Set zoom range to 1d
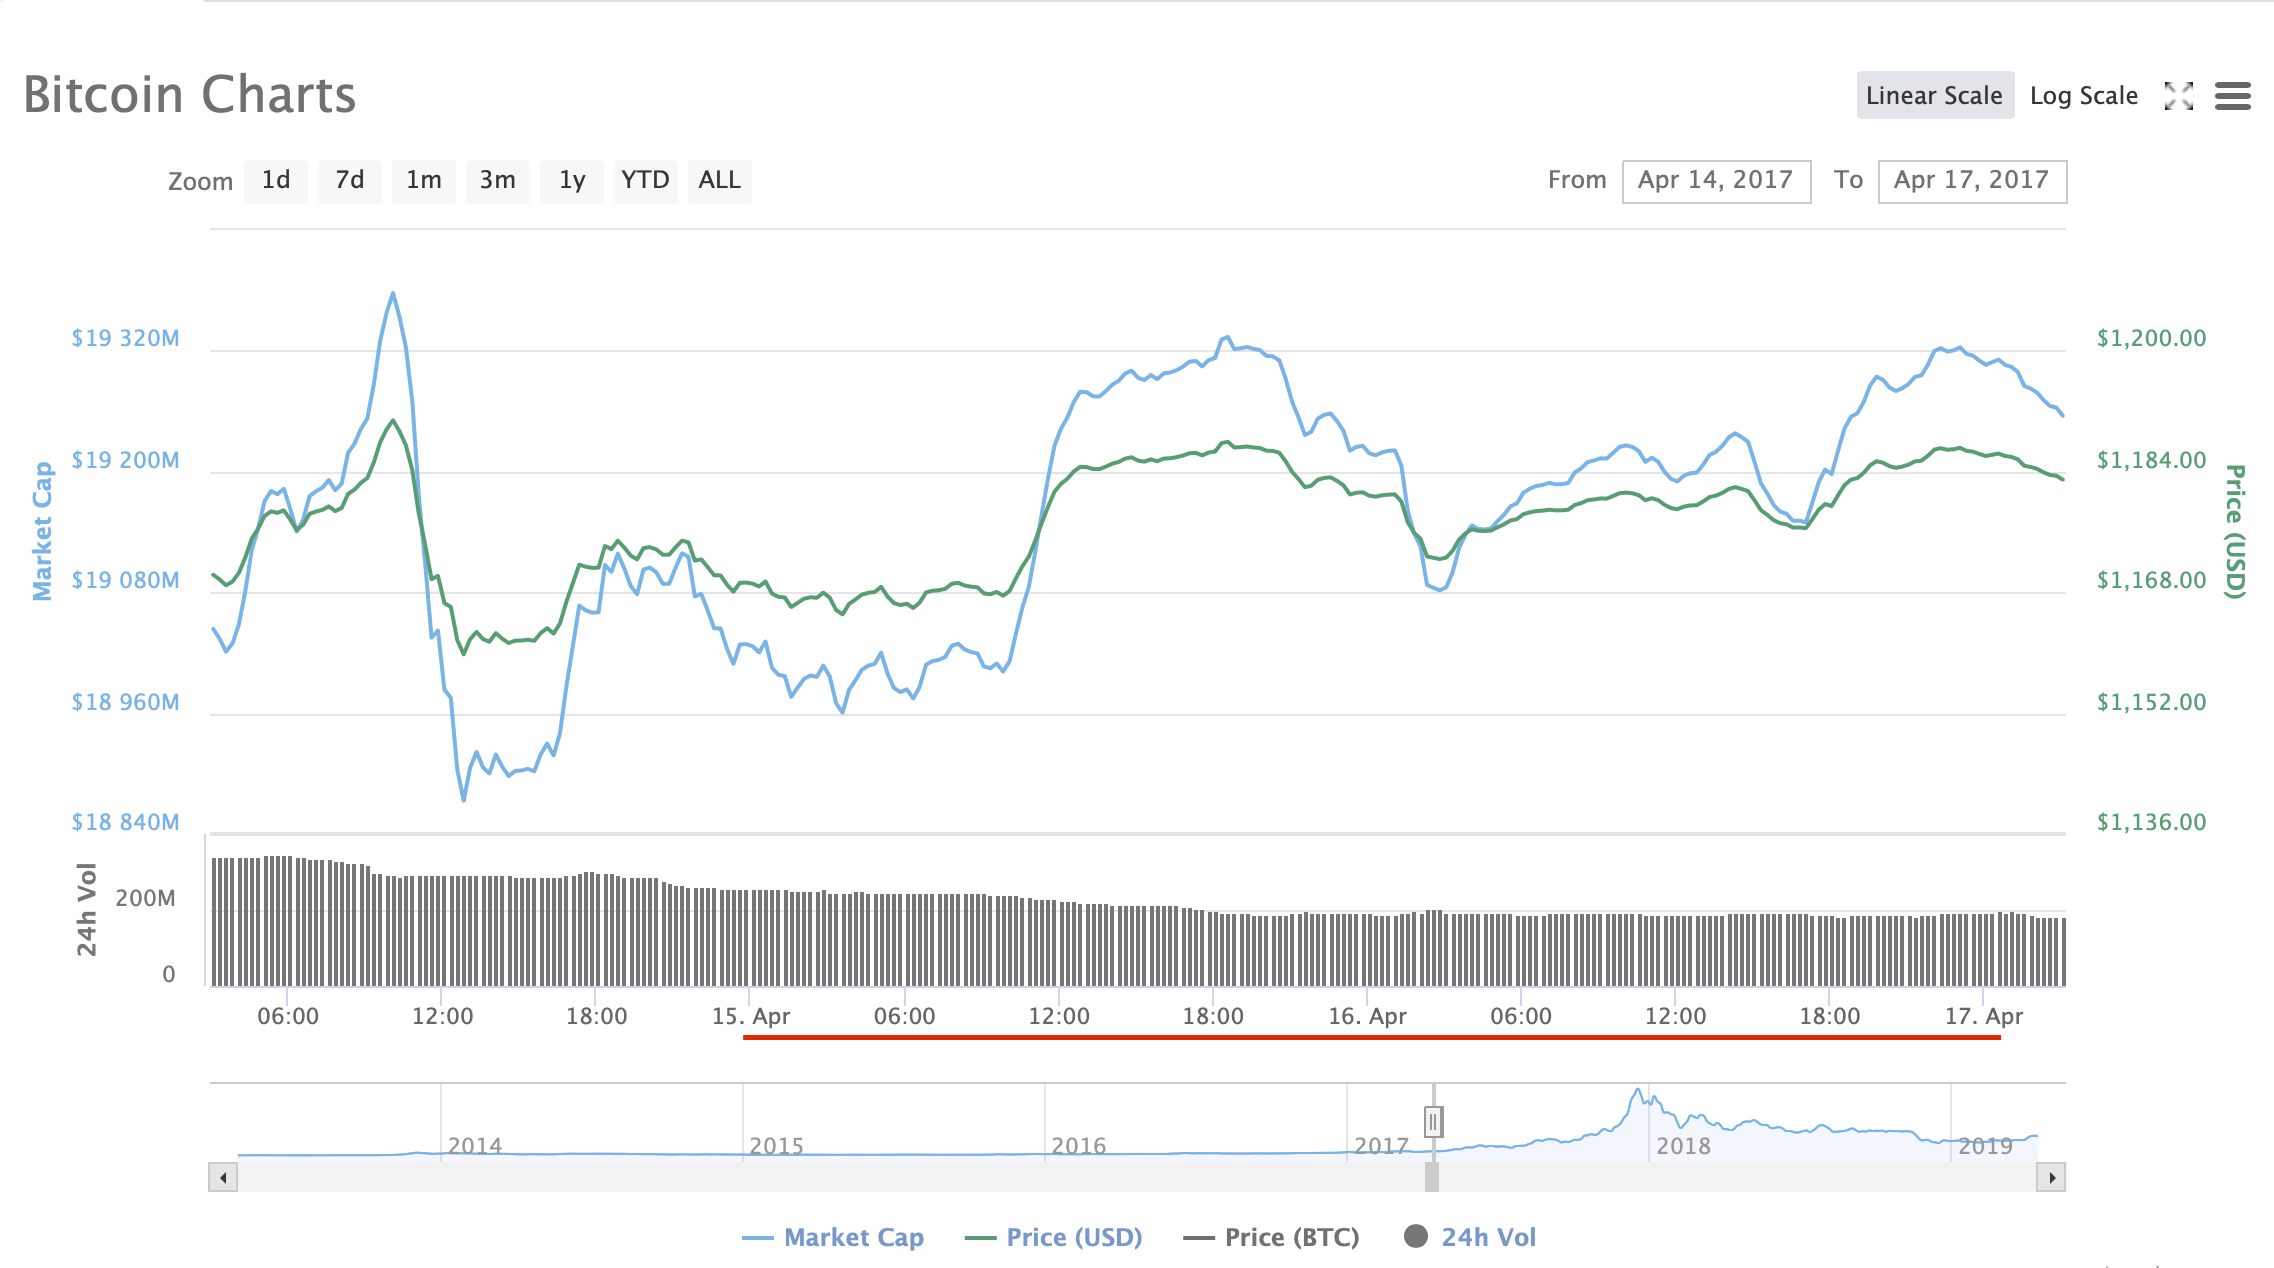This screenshot has width=2274, height=1268. tap(276, 181)
